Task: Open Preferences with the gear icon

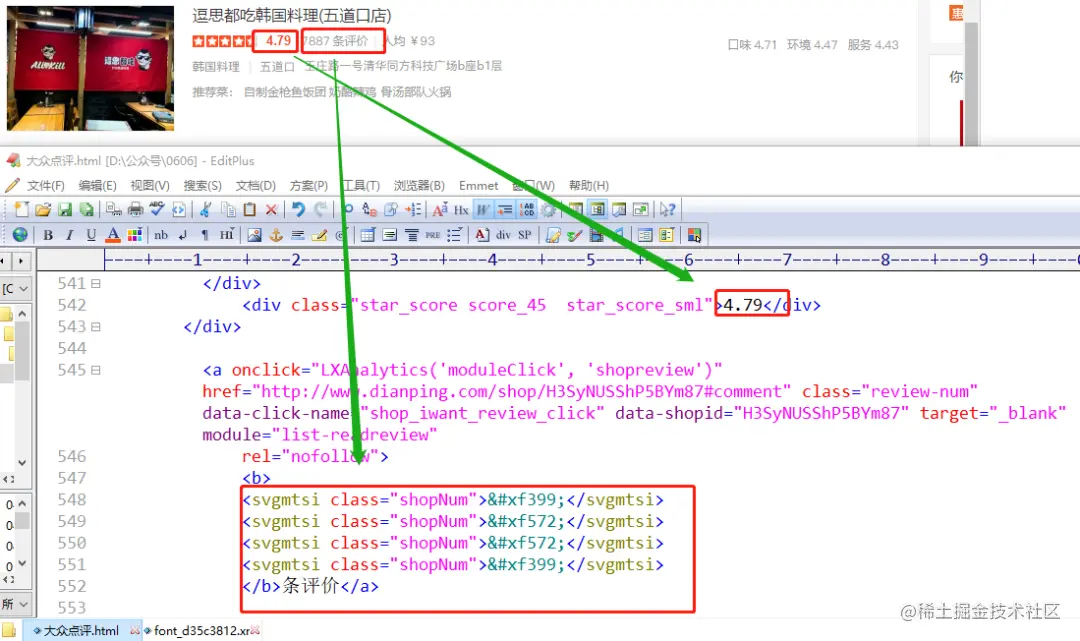Action: pyautogui.click(x=548, y=209)
